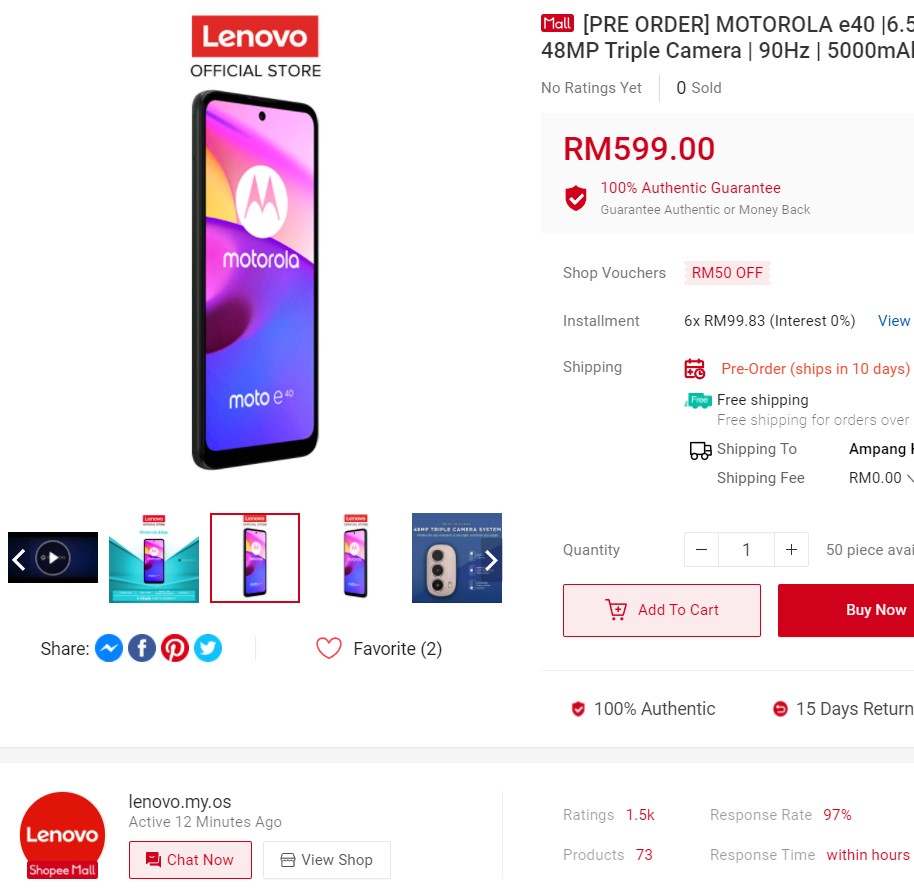Decrease quantity with the minus button
The image size is (914, 892).
[x=702, y=550]
